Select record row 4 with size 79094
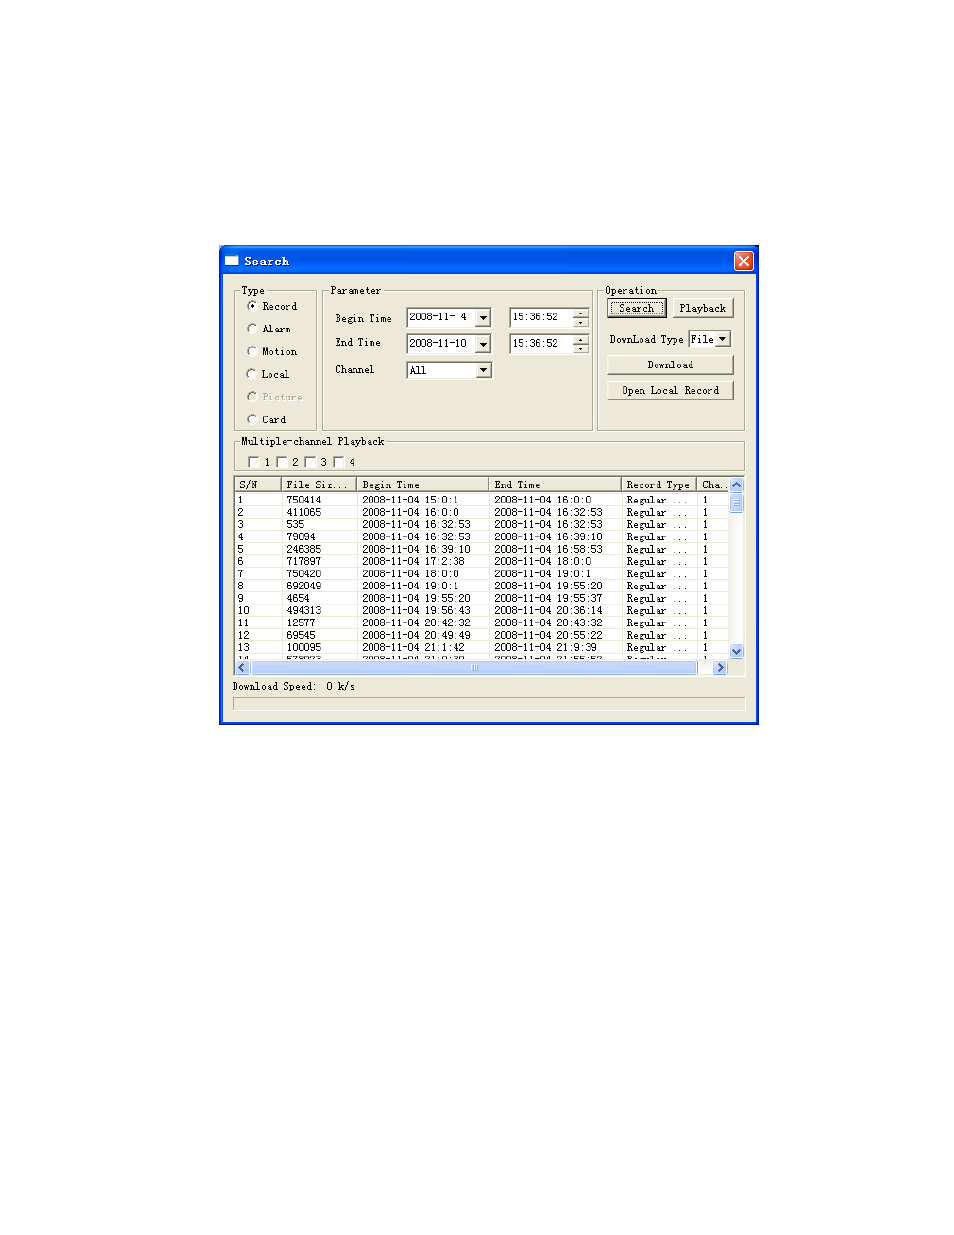 pos(482,537)
